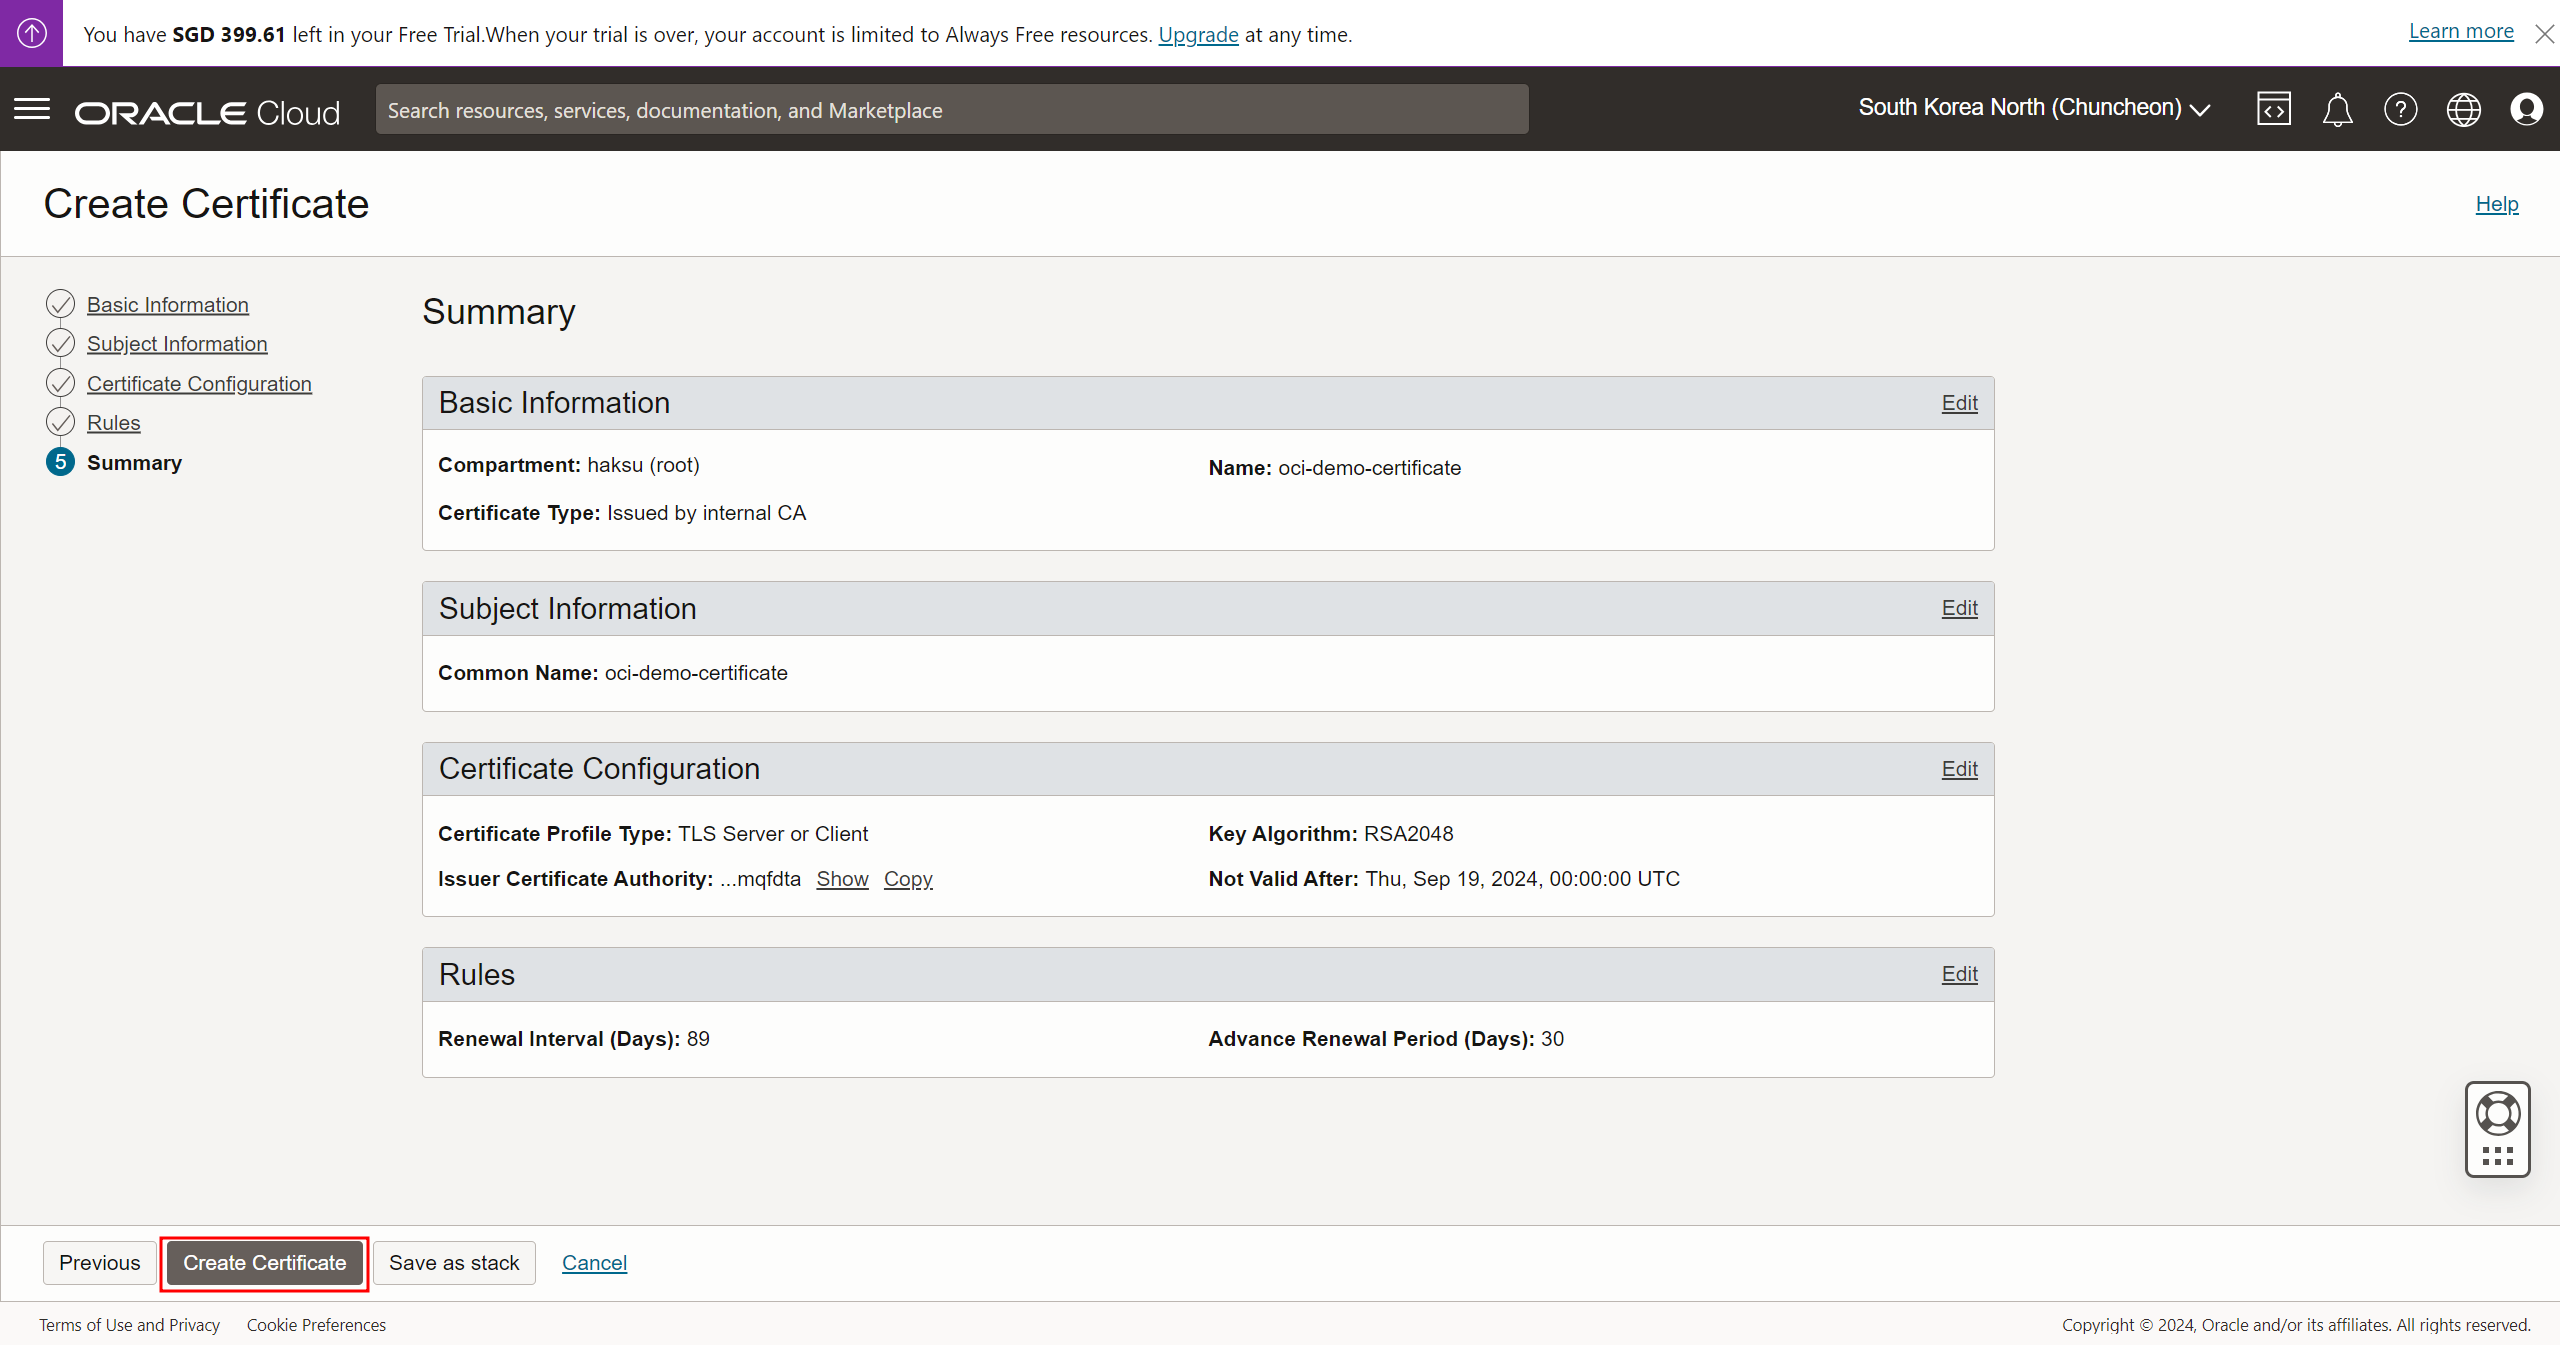Viewport: 2560px width, 1345px height.
Task: Click the purple upgrade arrow icon
Action: point(31,33)
